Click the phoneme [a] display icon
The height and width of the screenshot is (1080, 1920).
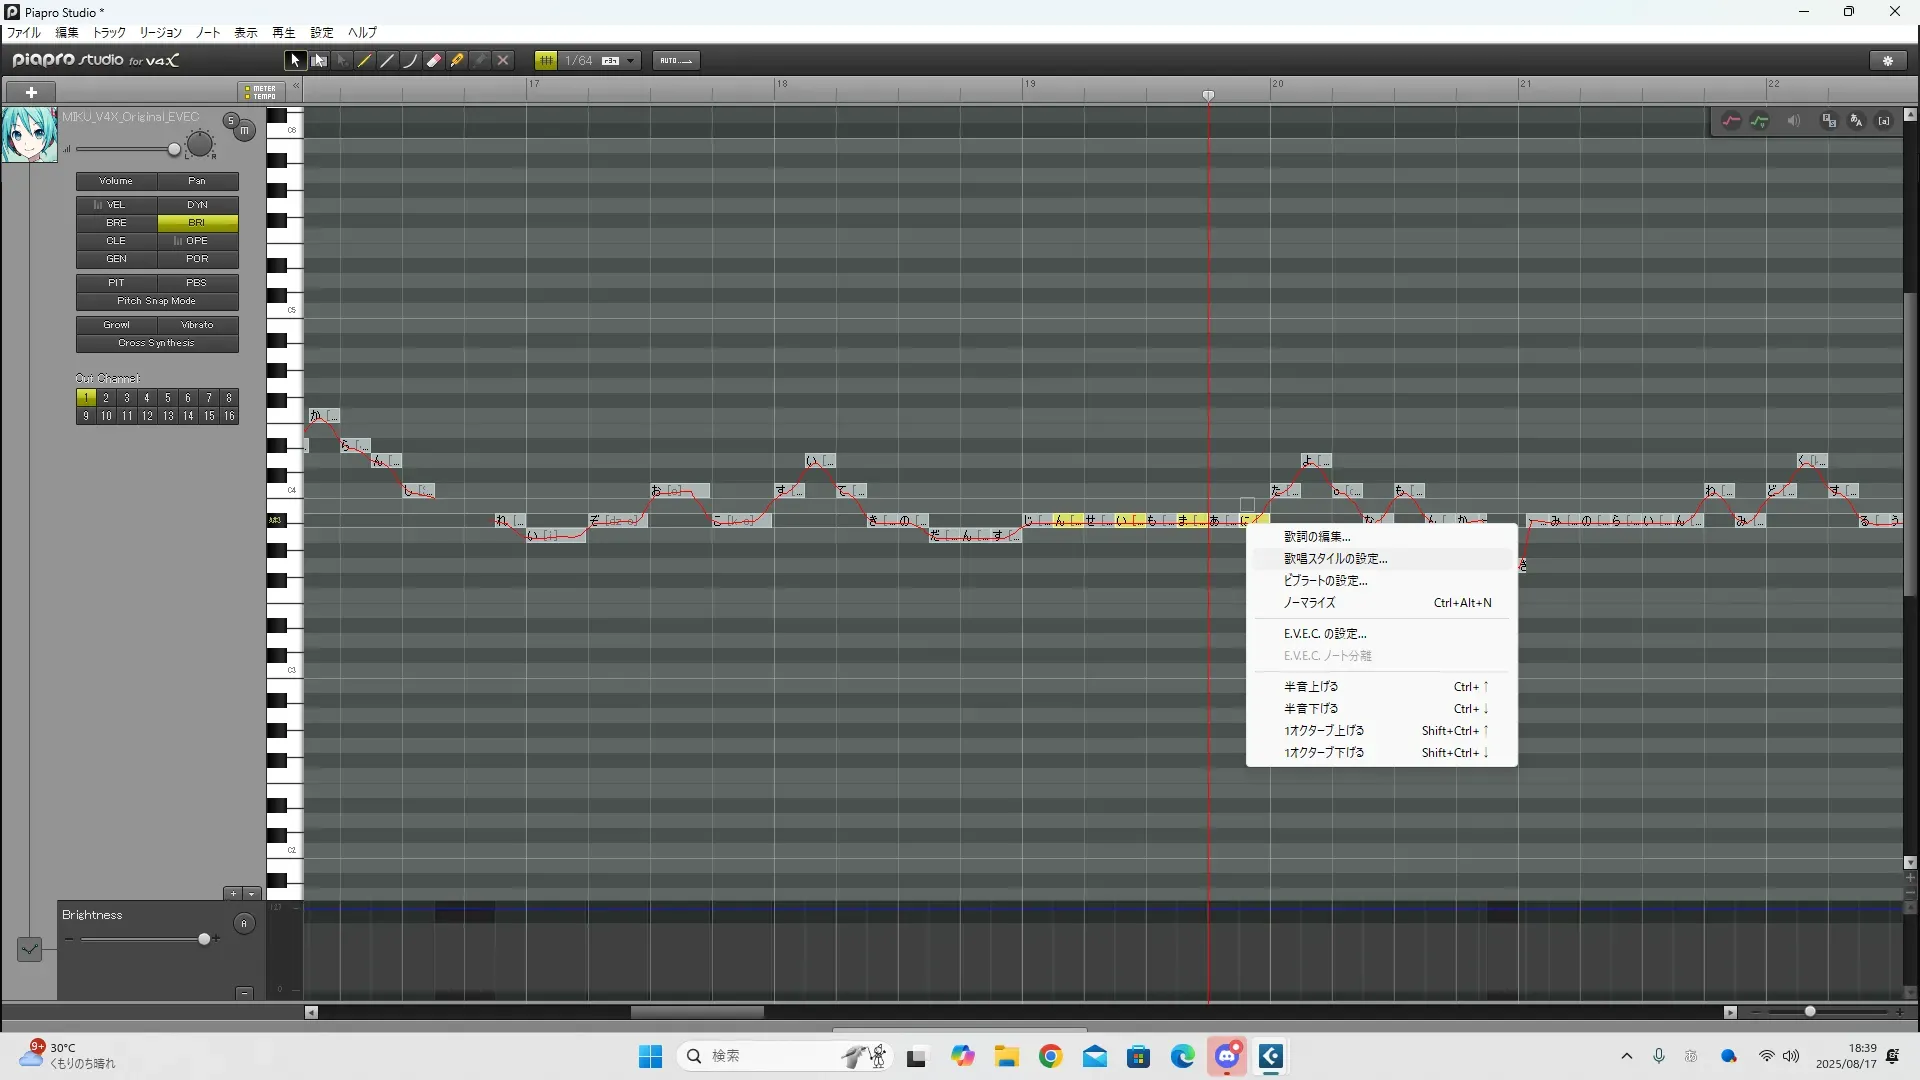1884,121
